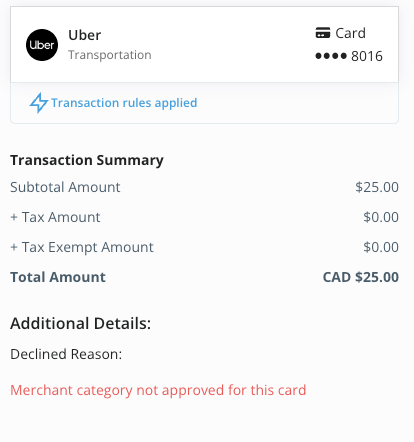This screenshot has height=442, width=414.
Task: Click the Transaction Summary heading
Action: tap(87, 160)
